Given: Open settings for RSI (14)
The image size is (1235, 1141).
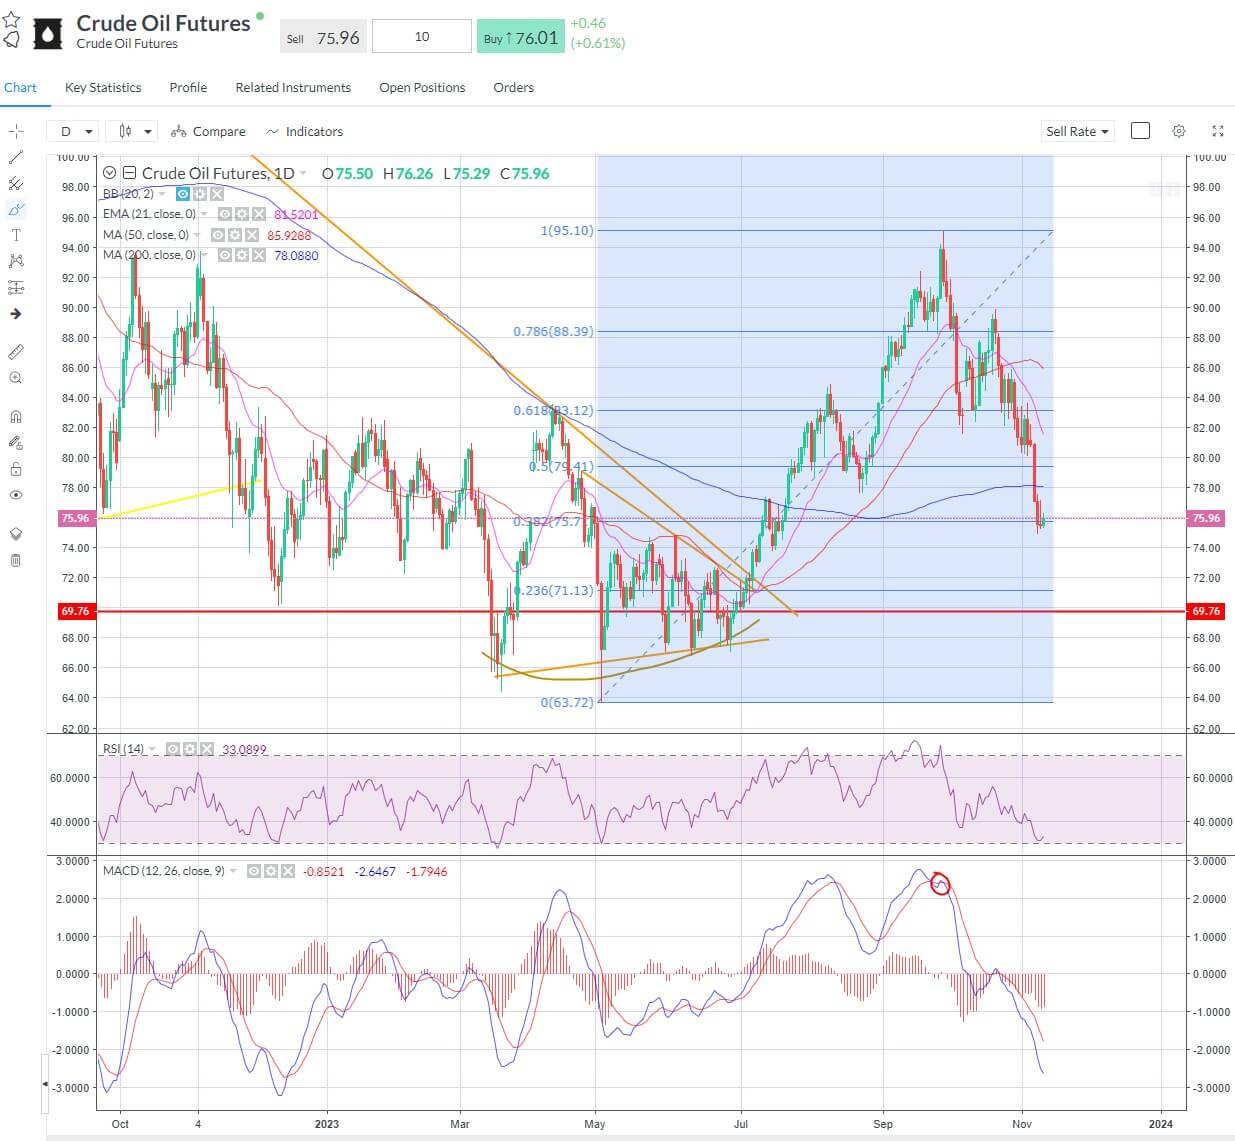Looking at the screenshot, I should click(189, 749).
